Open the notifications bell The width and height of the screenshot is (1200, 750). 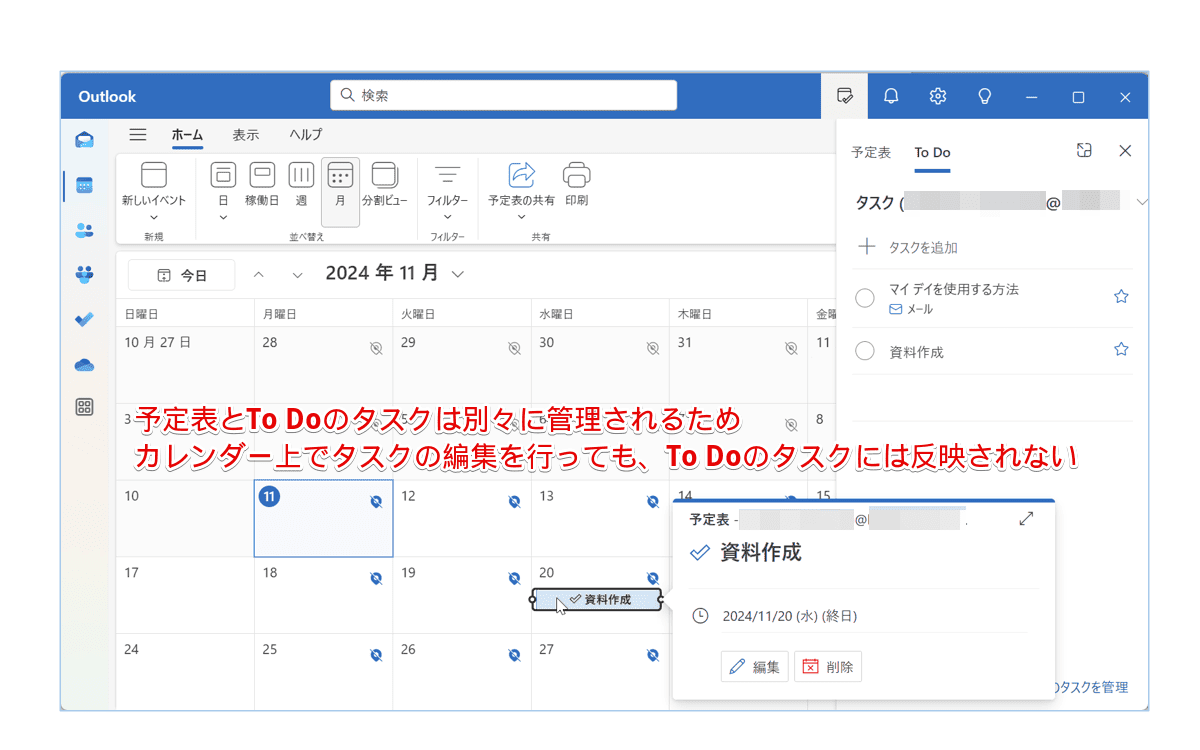click(891, 96)
